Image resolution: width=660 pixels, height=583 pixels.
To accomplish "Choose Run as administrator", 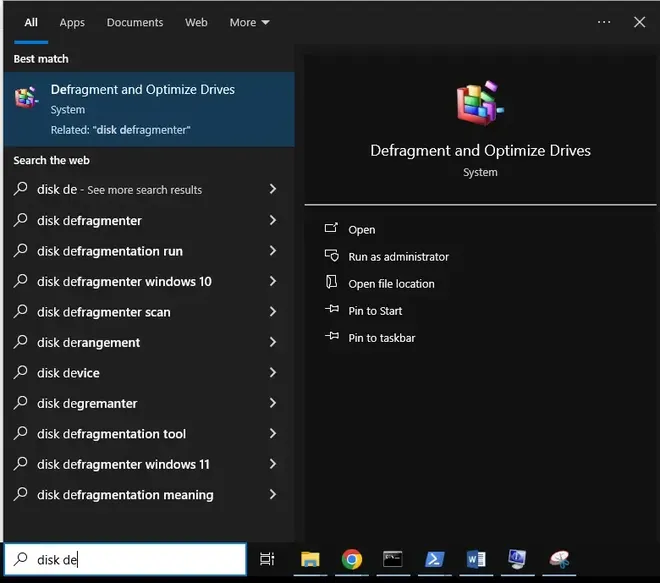I will coord(398,257).
